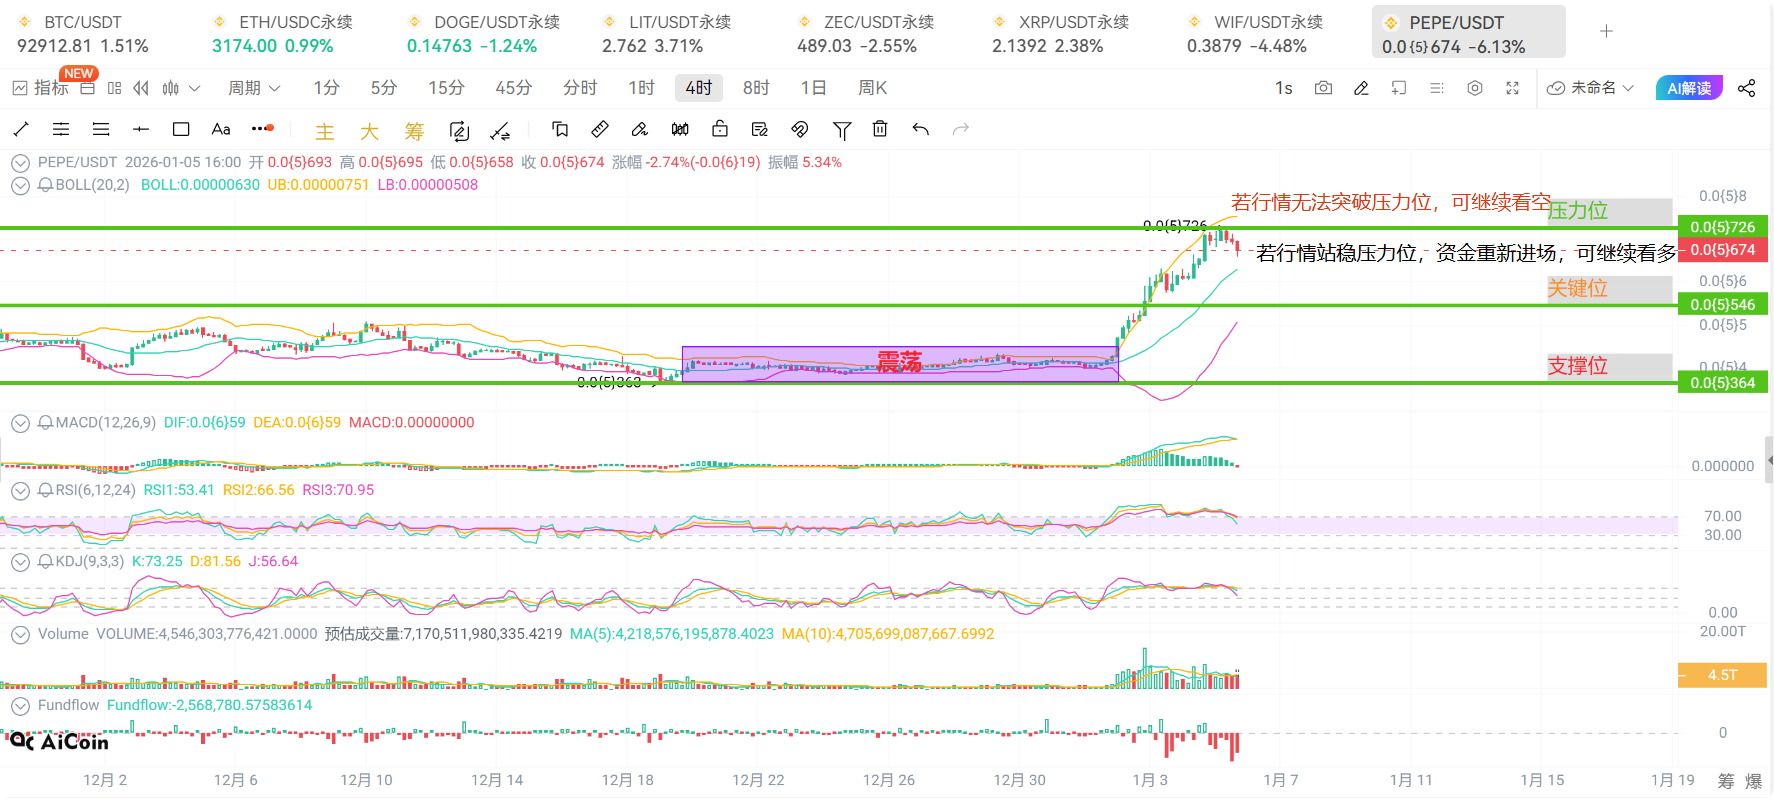Click the ruler measurement tool
The width and height of the screenshot is (1774, 799).
(600, 129)
